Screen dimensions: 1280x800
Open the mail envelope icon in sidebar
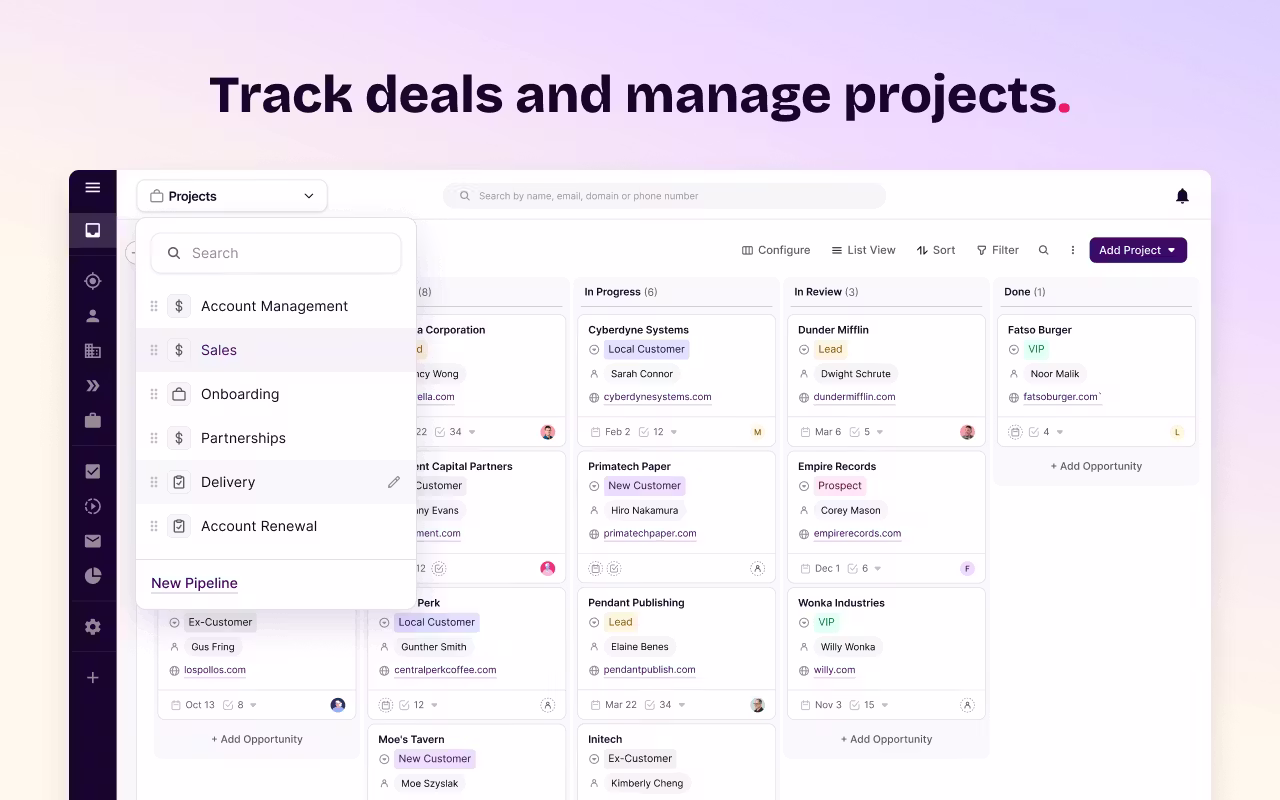point(93,541)
